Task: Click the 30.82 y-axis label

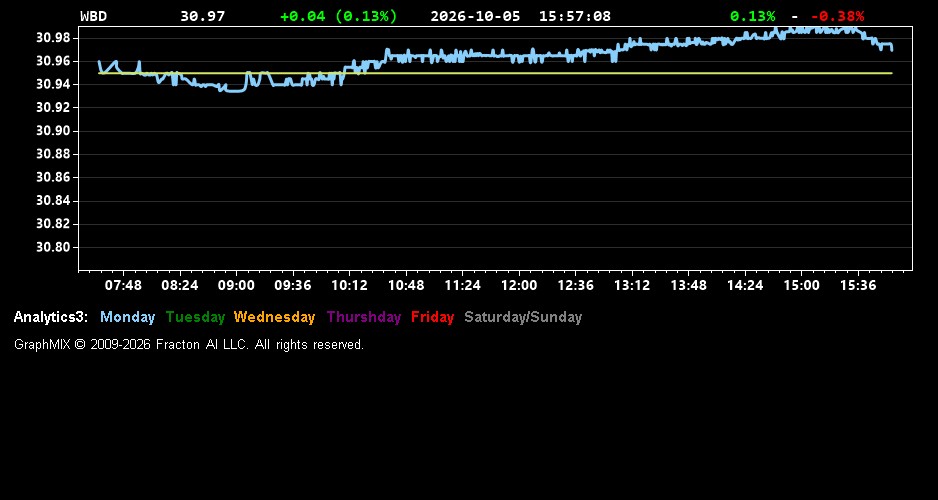Action: click(53, 224)
